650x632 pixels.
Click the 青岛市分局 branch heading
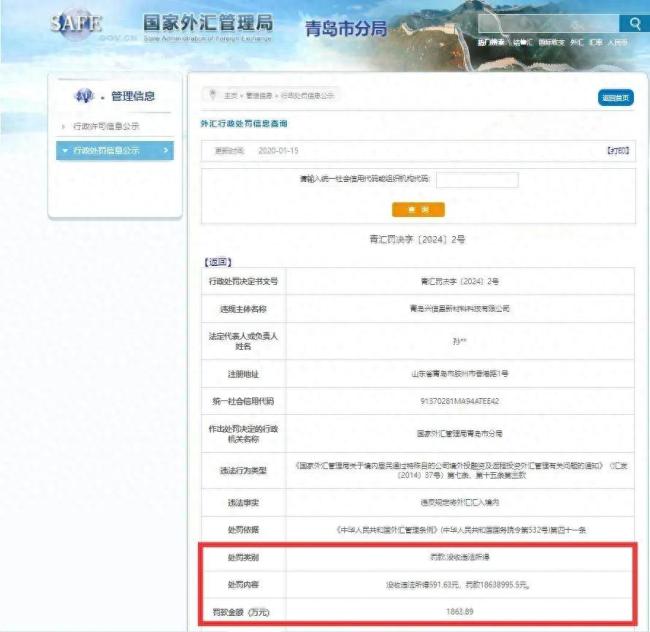pyautogui.click(x=345, y=28)
